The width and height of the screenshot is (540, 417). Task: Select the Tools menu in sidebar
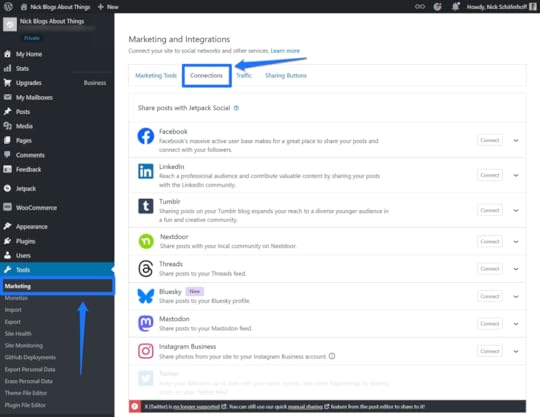coord(57,270)
